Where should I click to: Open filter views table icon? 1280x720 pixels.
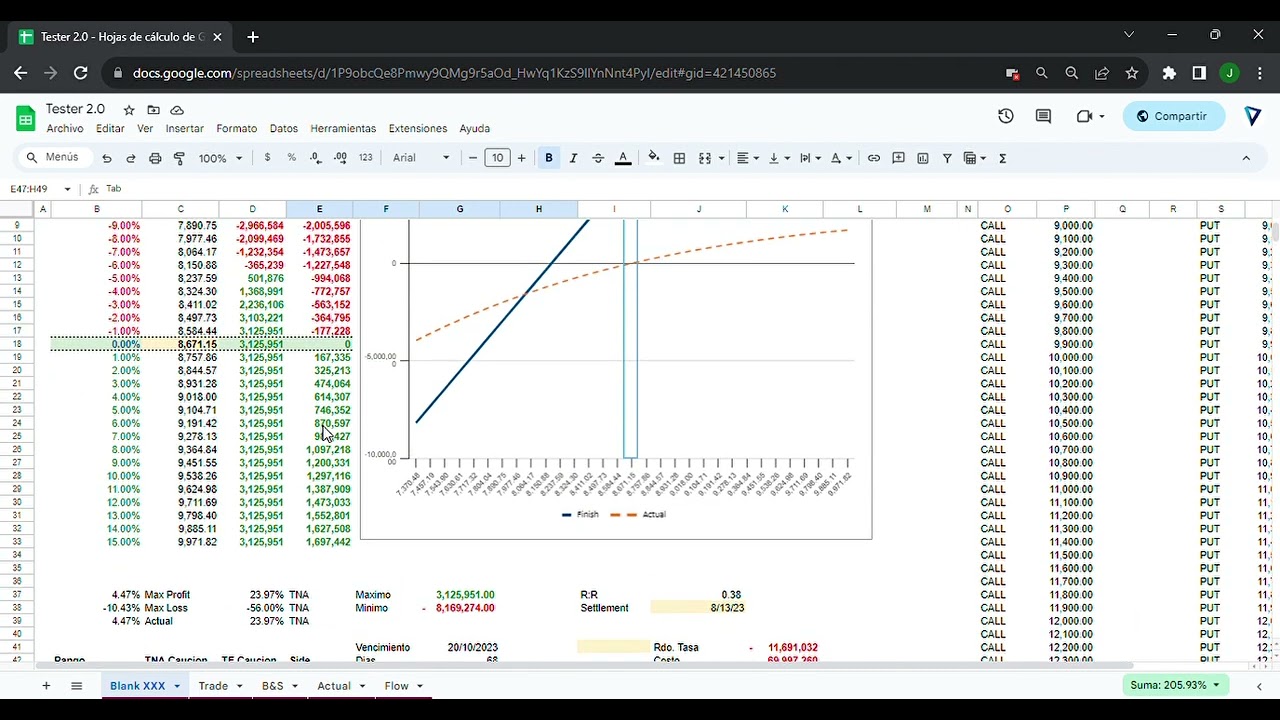pos(974,158)
